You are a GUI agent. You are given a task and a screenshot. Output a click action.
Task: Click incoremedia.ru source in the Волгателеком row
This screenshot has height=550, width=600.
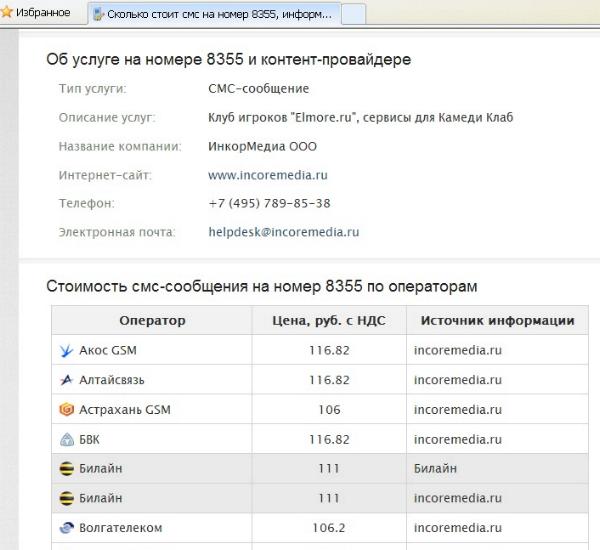458,528
